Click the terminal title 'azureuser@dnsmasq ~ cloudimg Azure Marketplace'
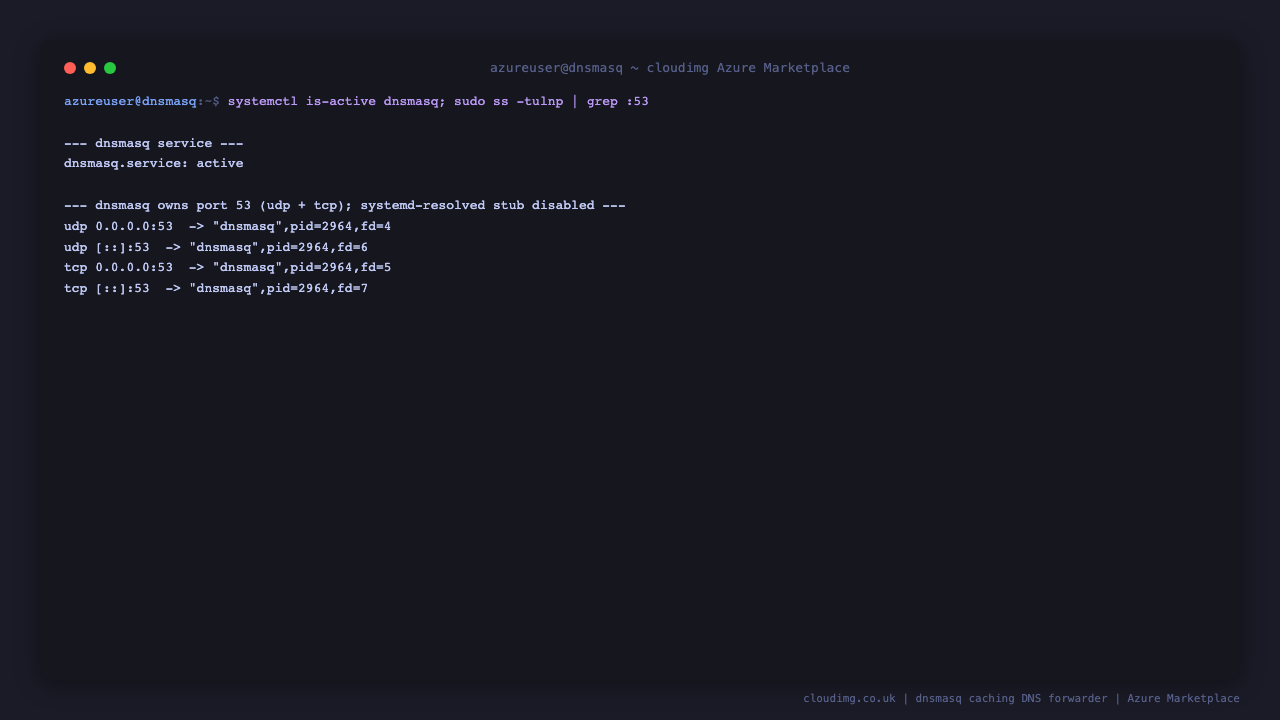Screen dimensions: 1280x720 click(670, 68)
